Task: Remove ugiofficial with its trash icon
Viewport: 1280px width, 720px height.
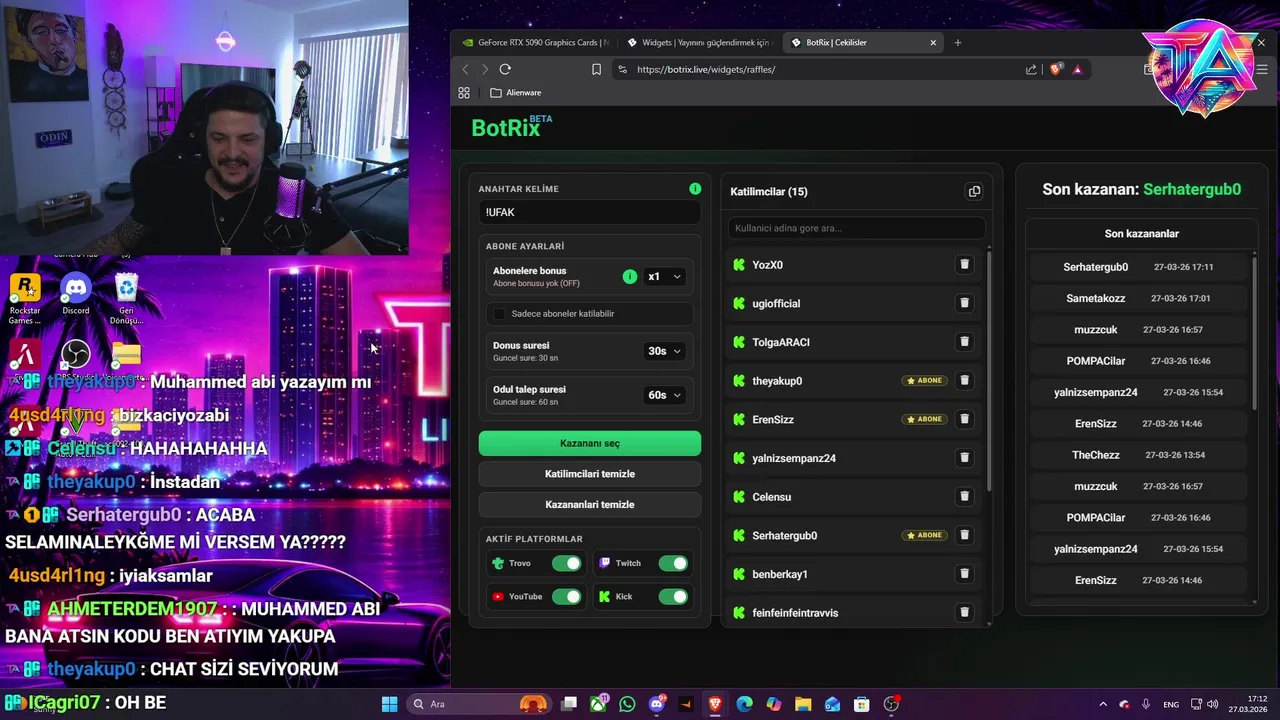Action: (964, 303)
